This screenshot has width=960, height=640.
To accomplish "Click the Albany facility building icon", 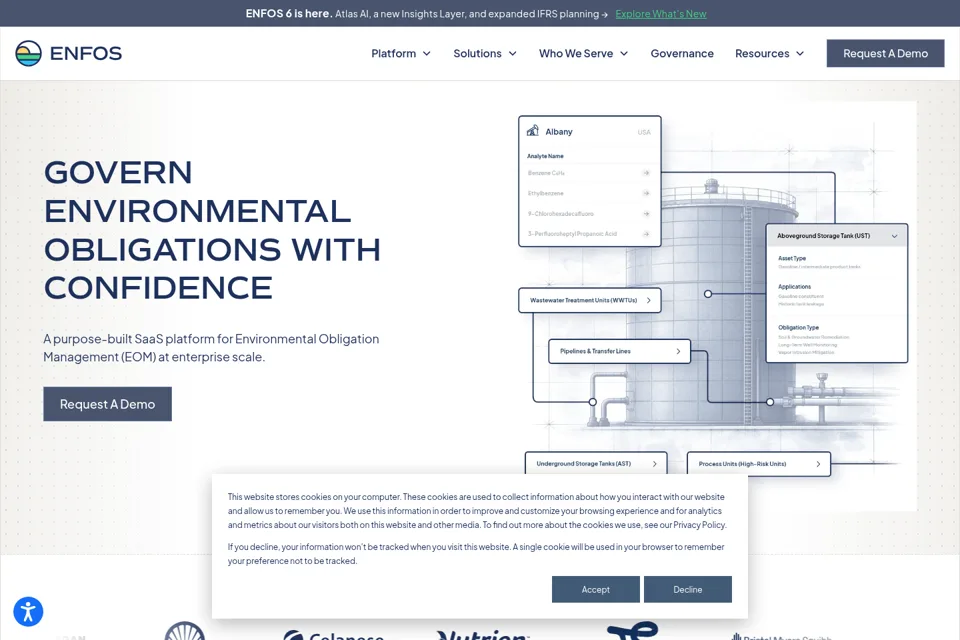I will (533, 130).
